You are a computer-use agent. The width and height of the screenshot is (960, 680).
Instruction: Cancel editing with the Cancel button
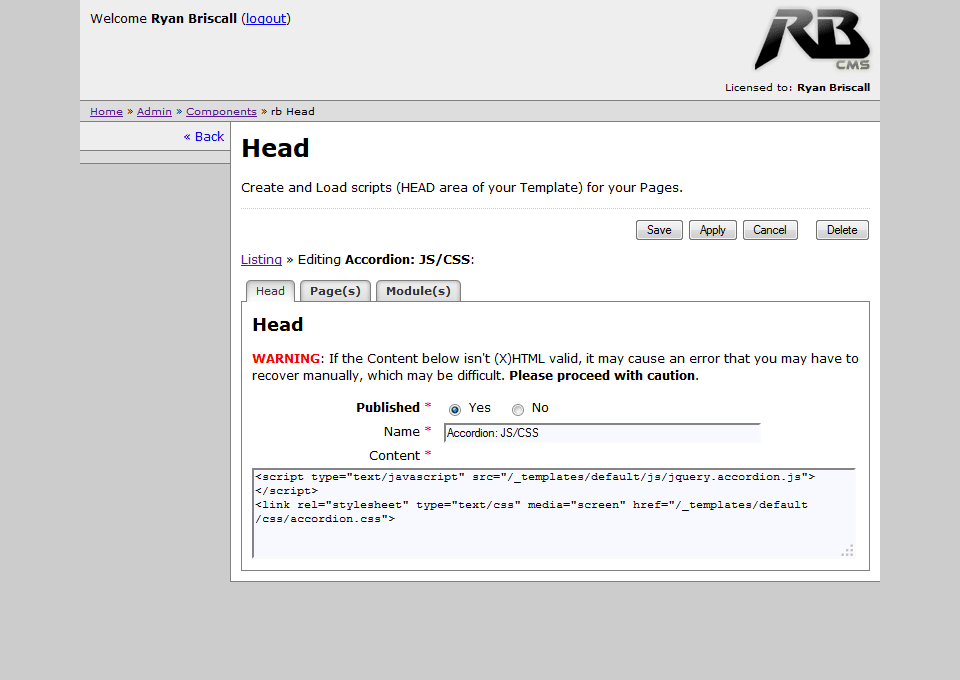769,230
